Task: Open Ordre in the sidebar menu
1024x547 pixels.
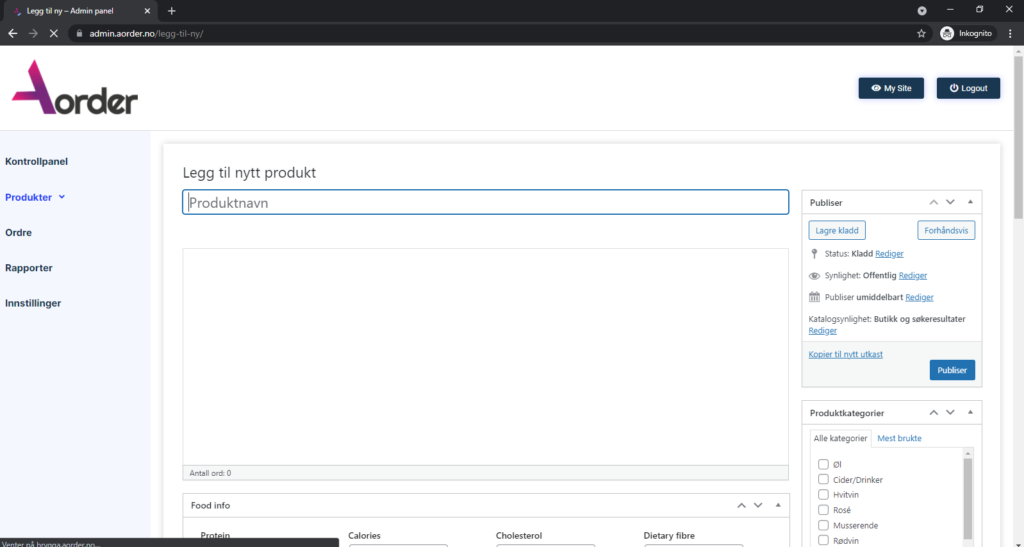Action: tap(19, 233)
